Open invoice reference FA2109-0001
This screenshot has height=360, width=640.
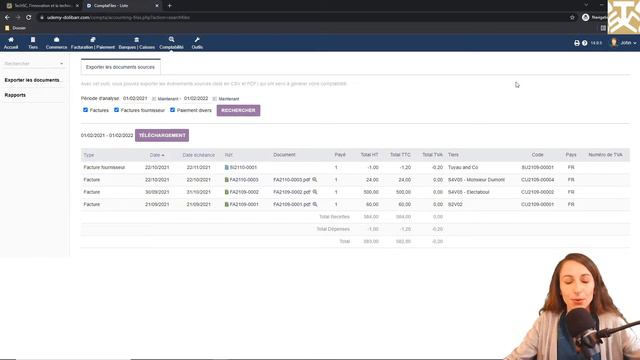[x=244, y=204]
